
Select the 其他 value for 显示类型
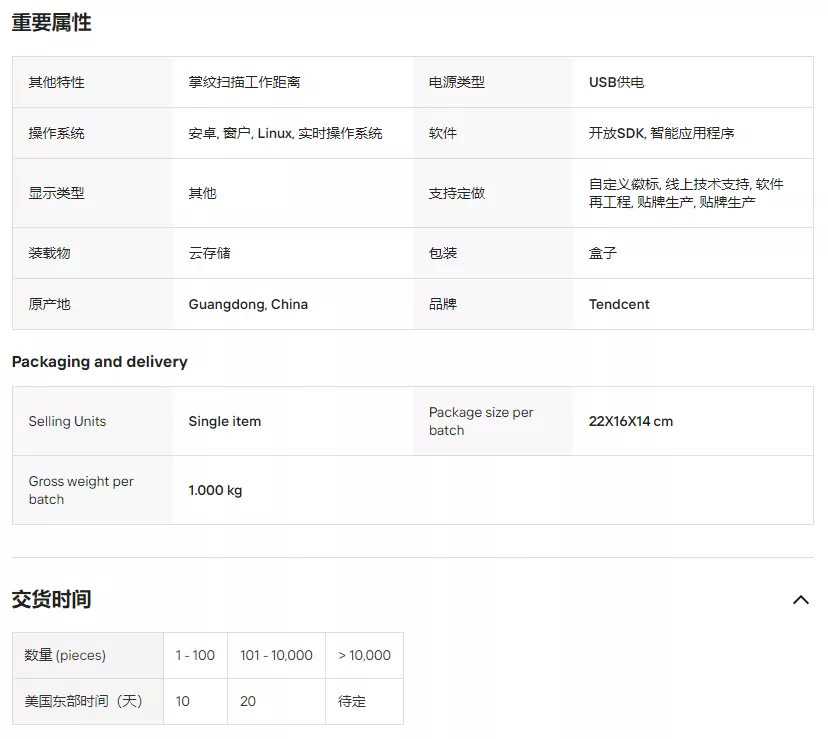[x=202, y=193]
